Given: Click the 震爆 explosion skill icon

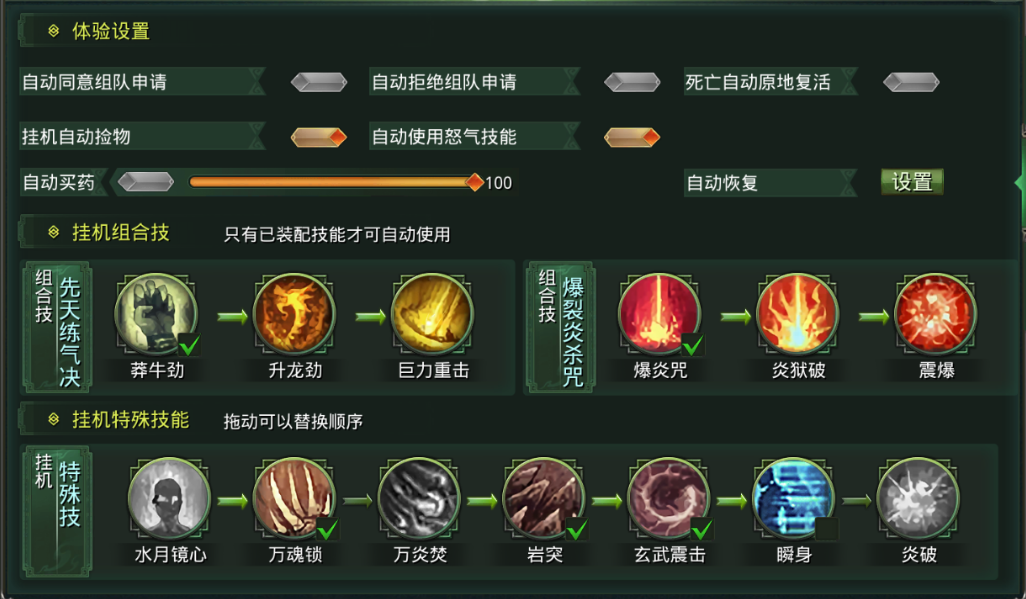Looking at the screenshot, I should click(936, 316).
